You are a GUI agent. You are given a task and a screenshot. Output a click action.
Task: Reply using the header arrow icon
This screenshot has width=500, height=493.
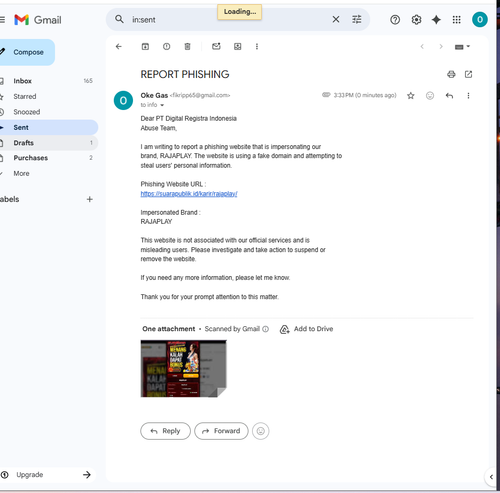[x=449, y=96]
